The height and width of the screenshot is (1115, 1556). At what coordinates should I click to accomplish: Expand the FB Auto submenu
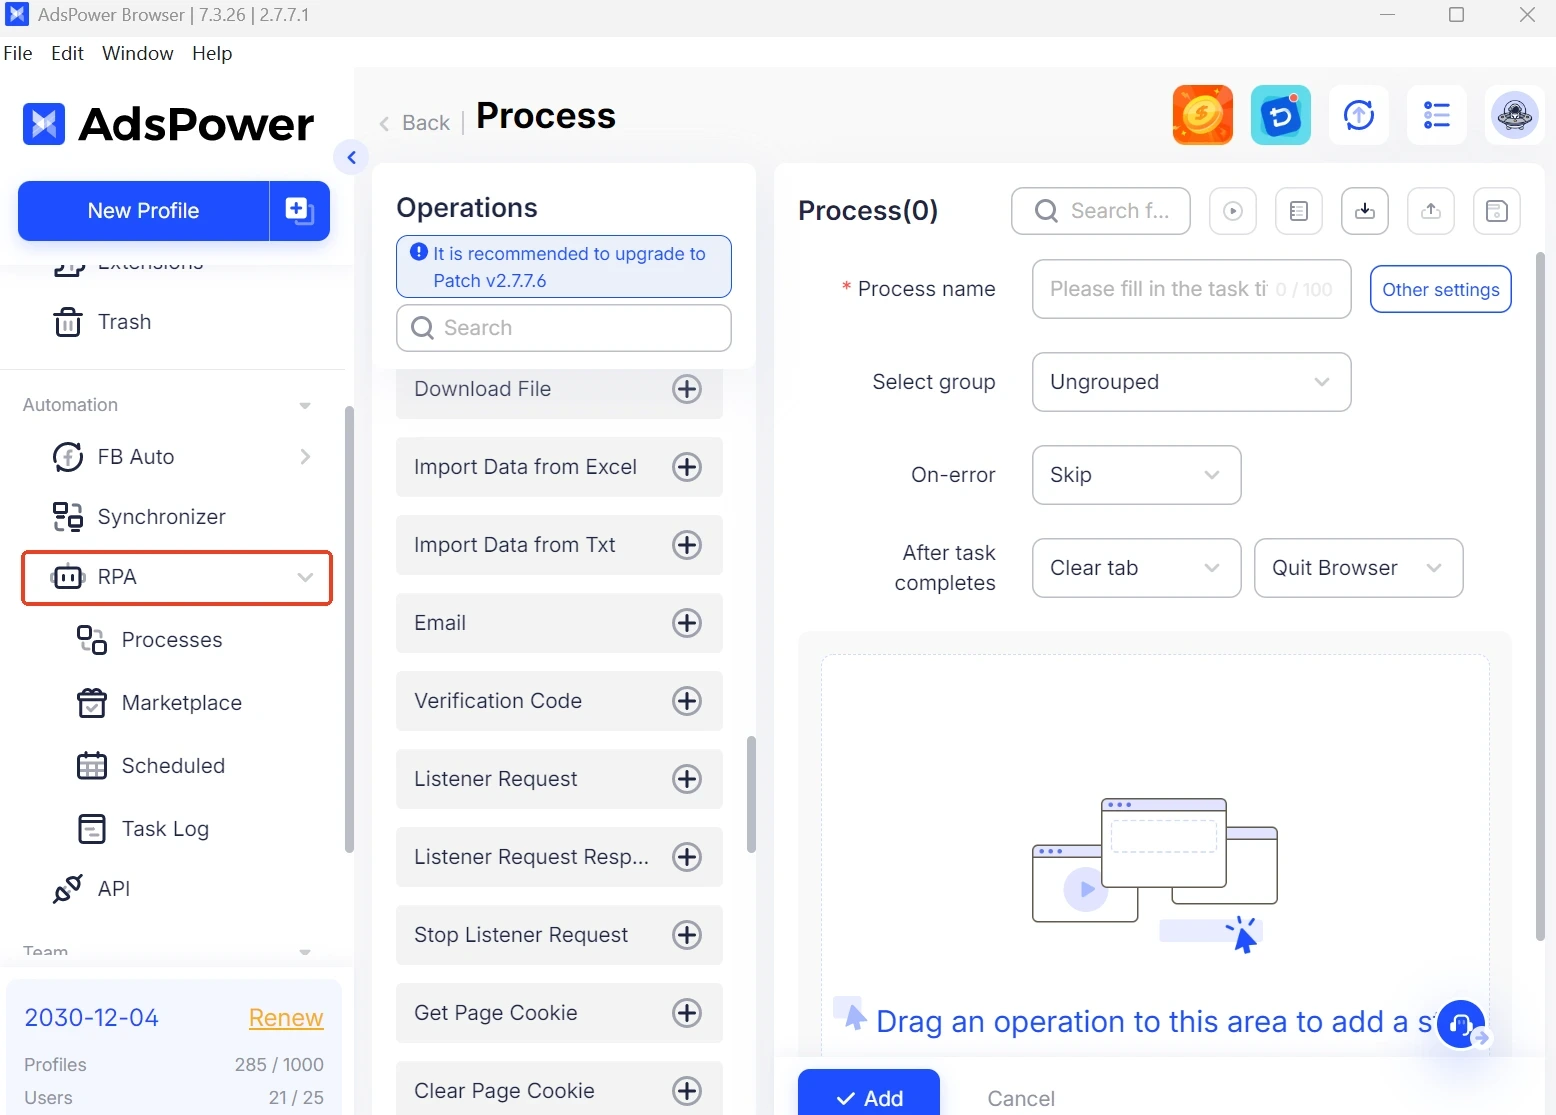[x=305, y=457]
